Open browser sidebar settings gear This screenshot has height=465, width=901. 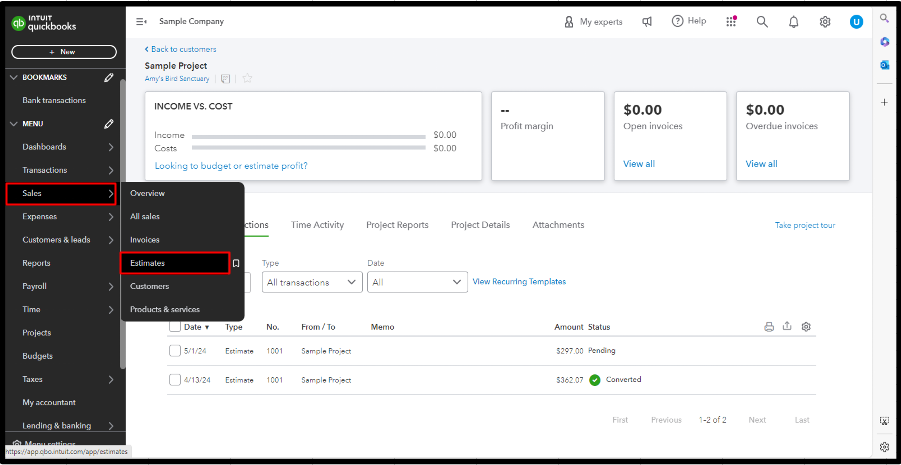884,447
